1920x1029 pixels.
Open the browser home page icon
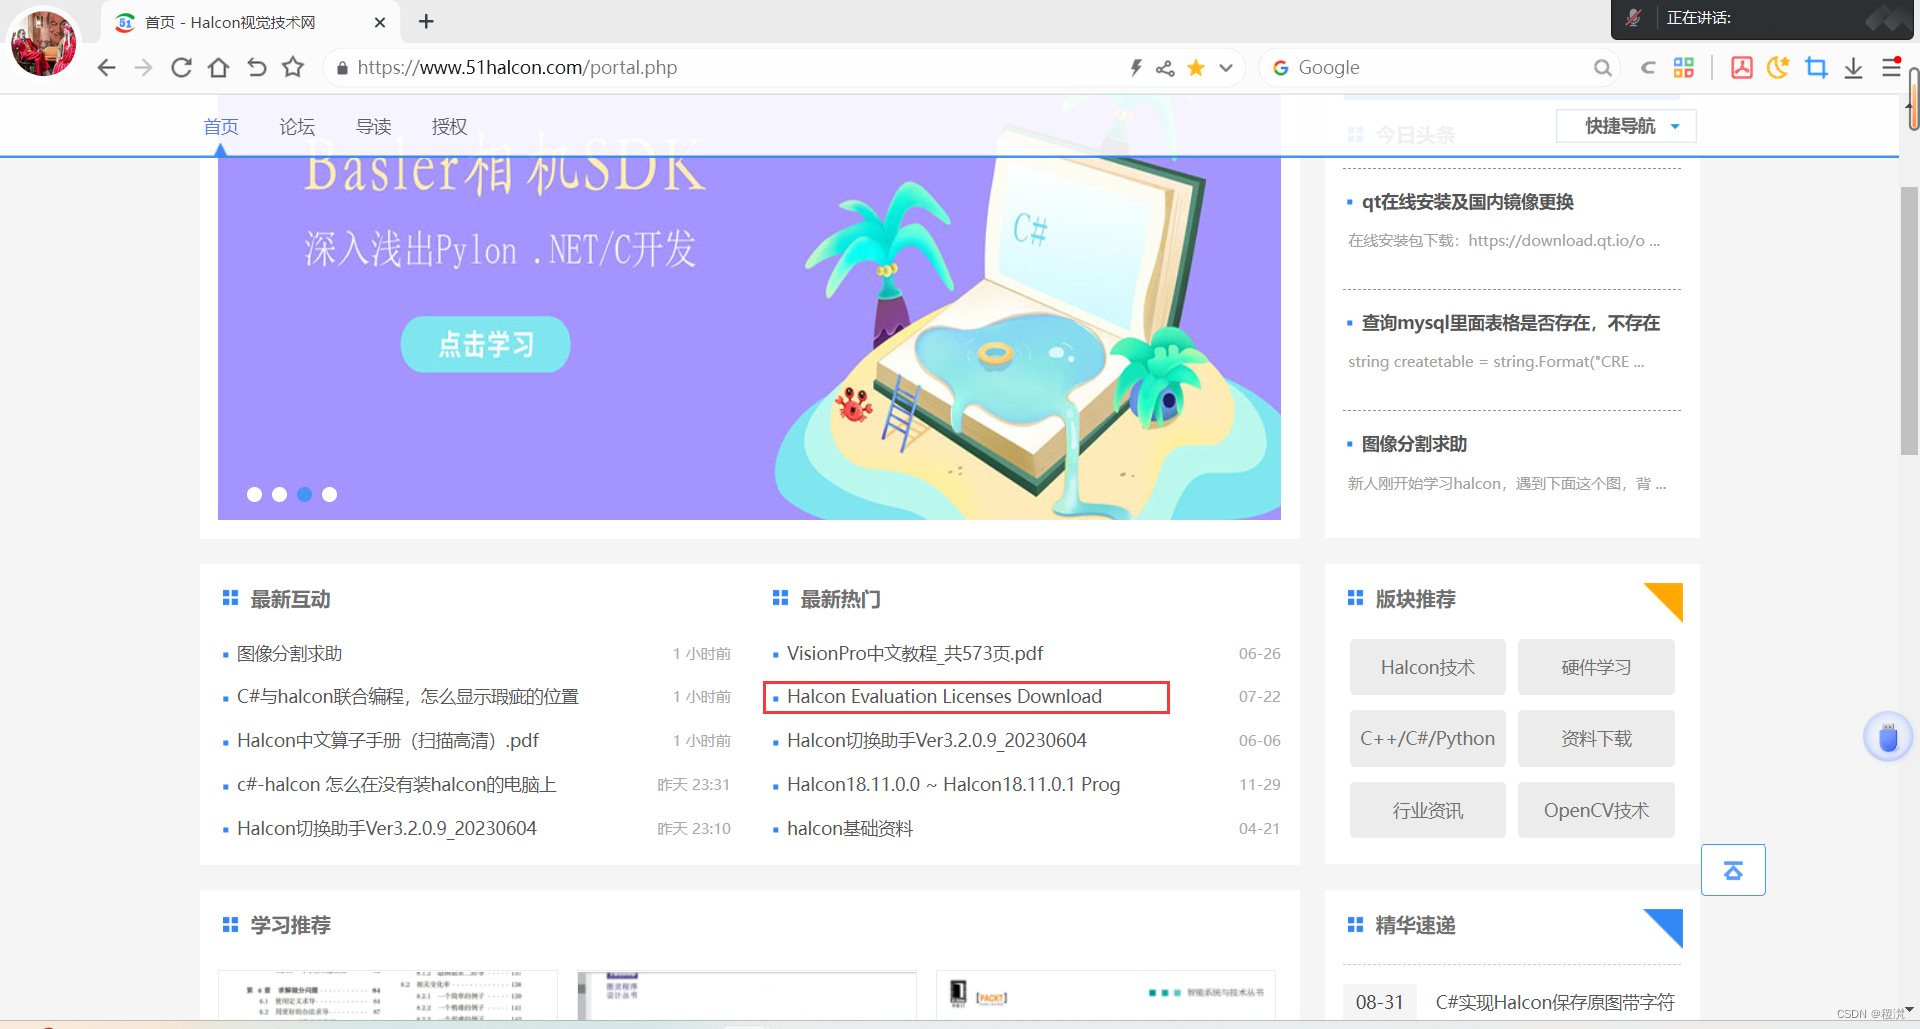coord(218,68)
